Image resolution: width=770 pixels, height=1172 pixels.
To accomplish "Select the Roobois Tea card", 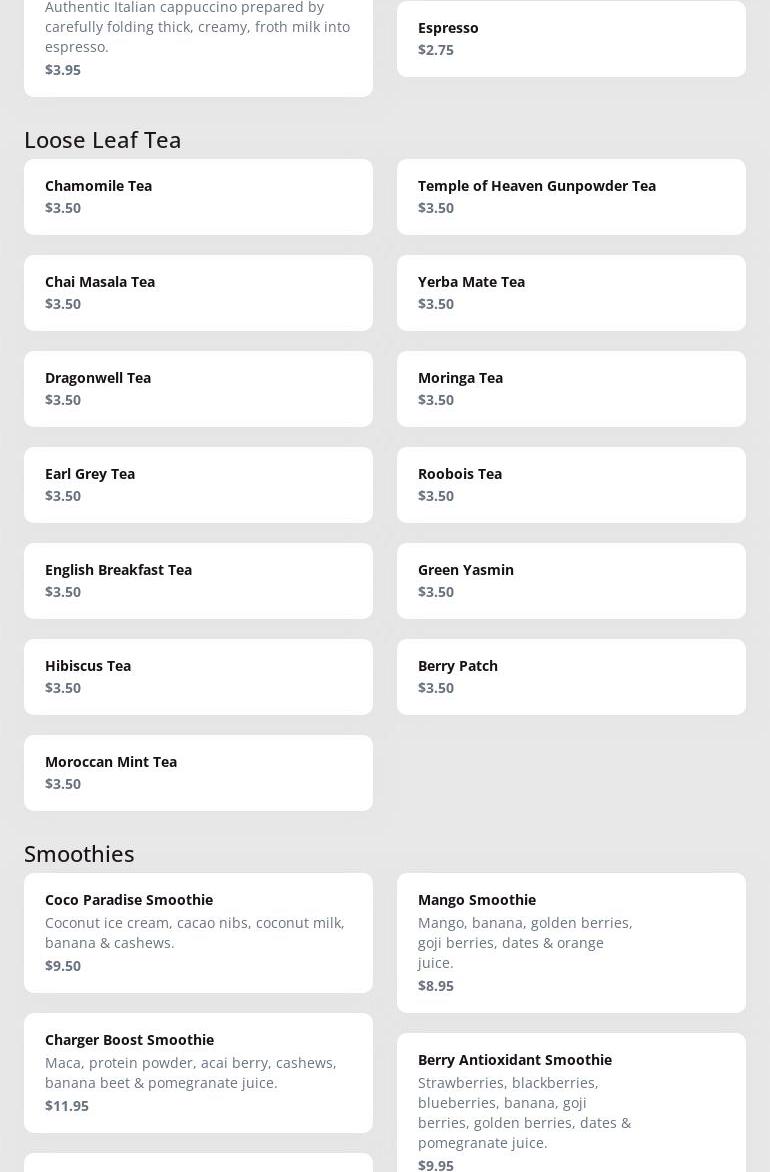I will point(571,485).
